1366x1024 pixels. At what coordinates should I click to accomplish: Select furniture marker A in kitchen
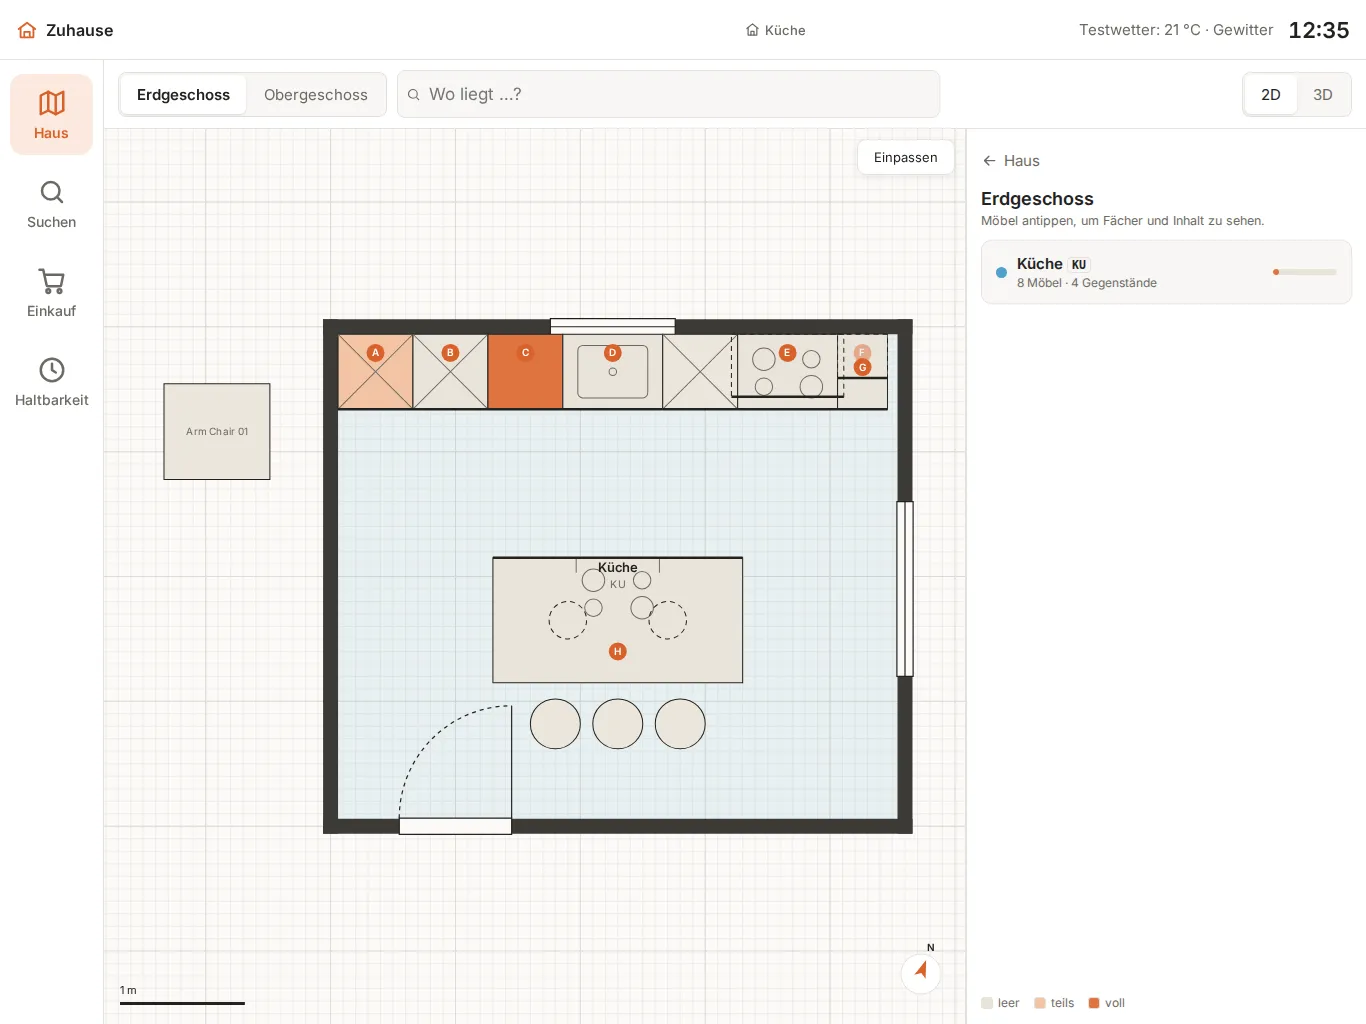pos(375,352)
